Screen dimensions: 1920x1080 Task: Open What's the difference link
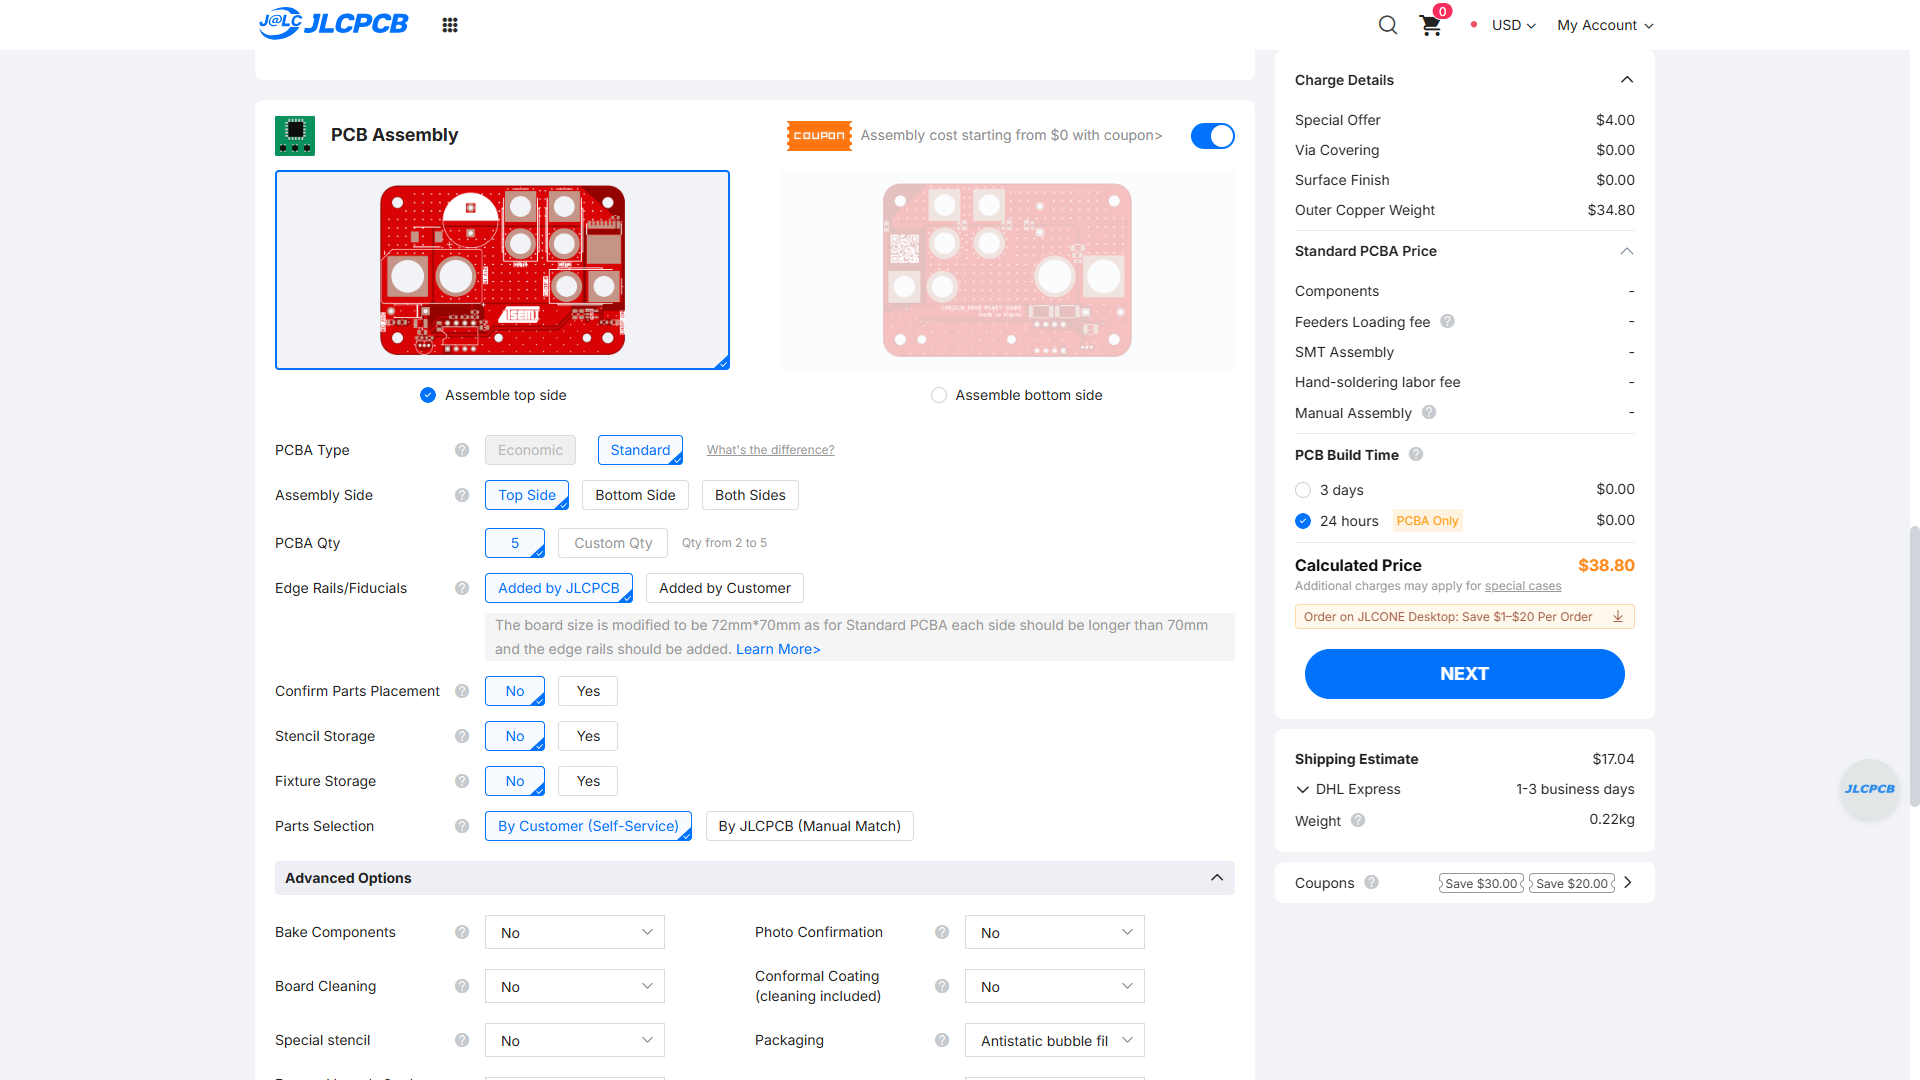click(770, 450)
